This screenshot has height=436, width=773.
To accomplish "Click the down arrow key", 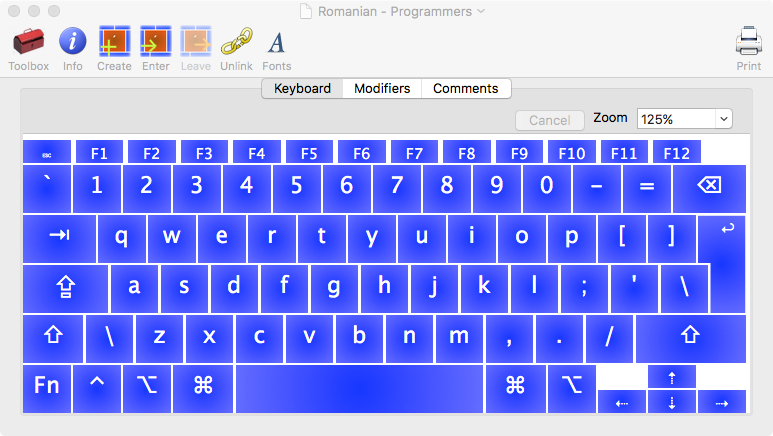I will pyautogui.click(x=672, y=401).
